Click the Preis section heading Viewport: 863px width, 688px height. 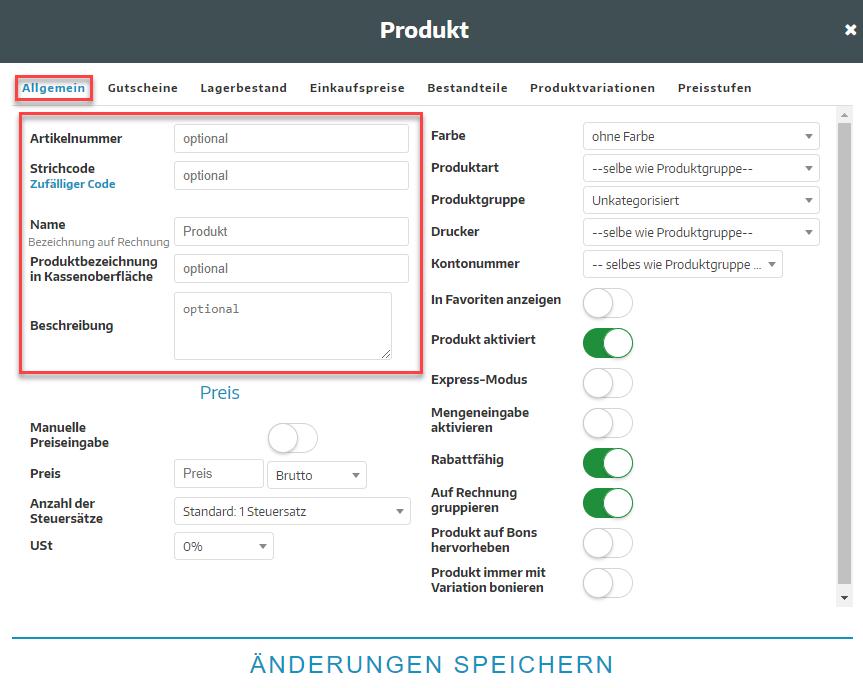click(220, 393)
